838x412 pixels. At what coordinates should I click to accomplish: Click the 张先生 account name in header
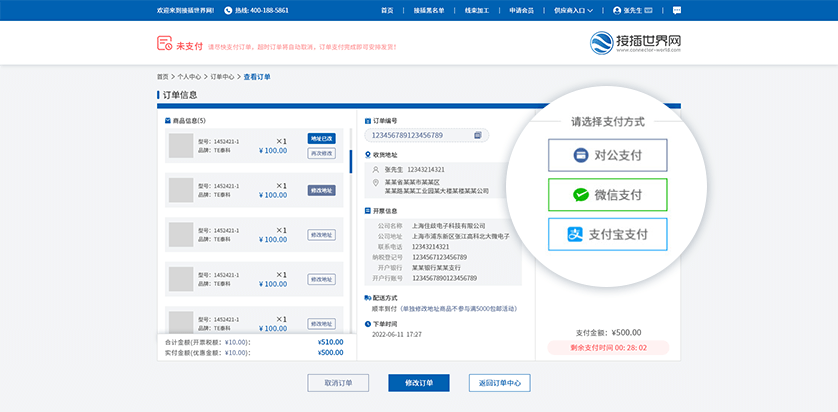coord(633,10)
